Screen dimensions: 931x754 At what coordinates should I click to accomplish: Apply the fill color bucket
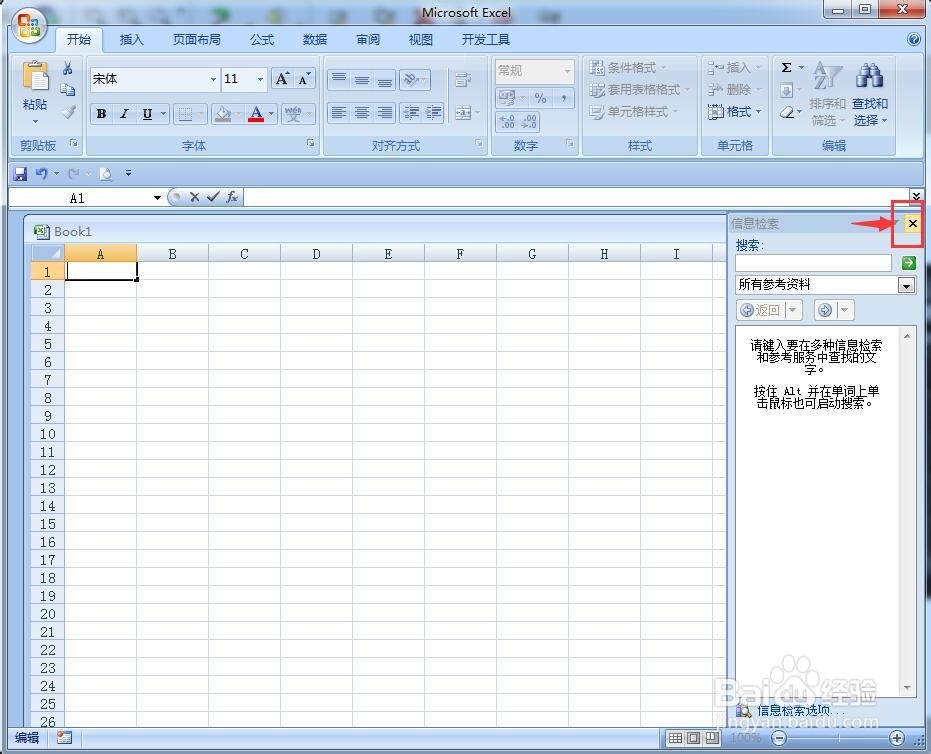(223, 113)
